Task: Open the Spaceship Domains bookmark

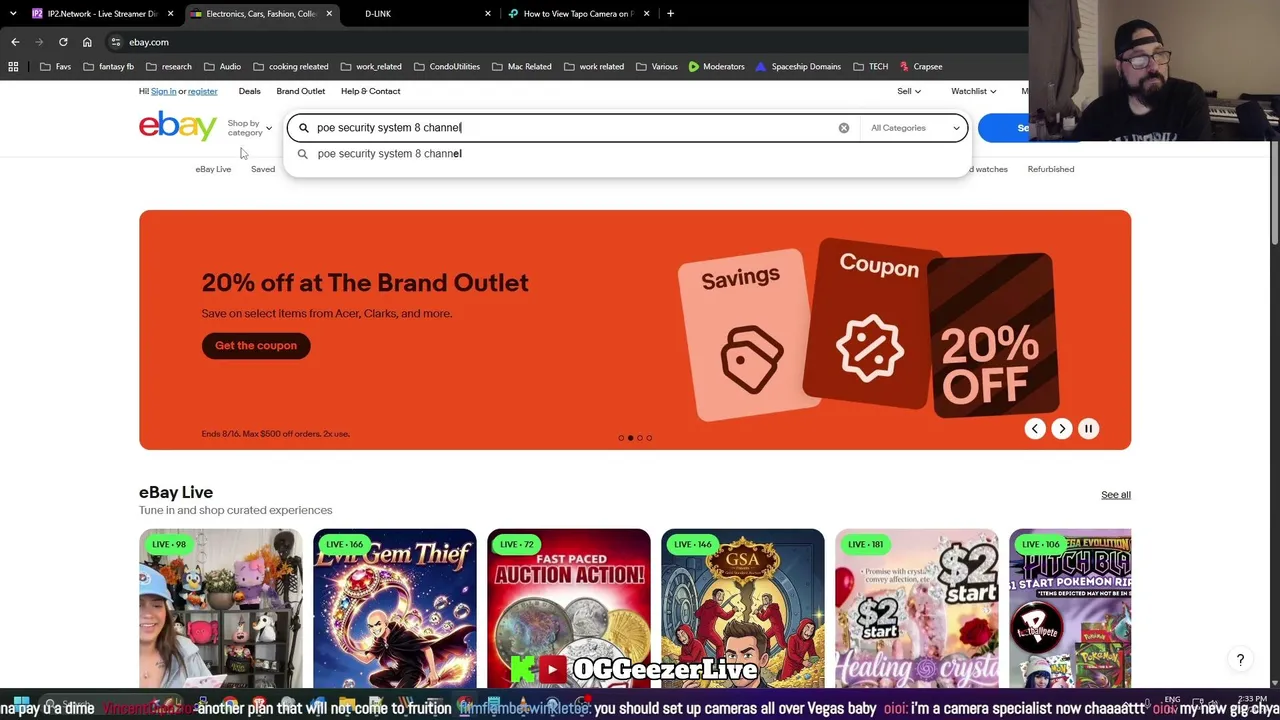Action: coord(798,67)
